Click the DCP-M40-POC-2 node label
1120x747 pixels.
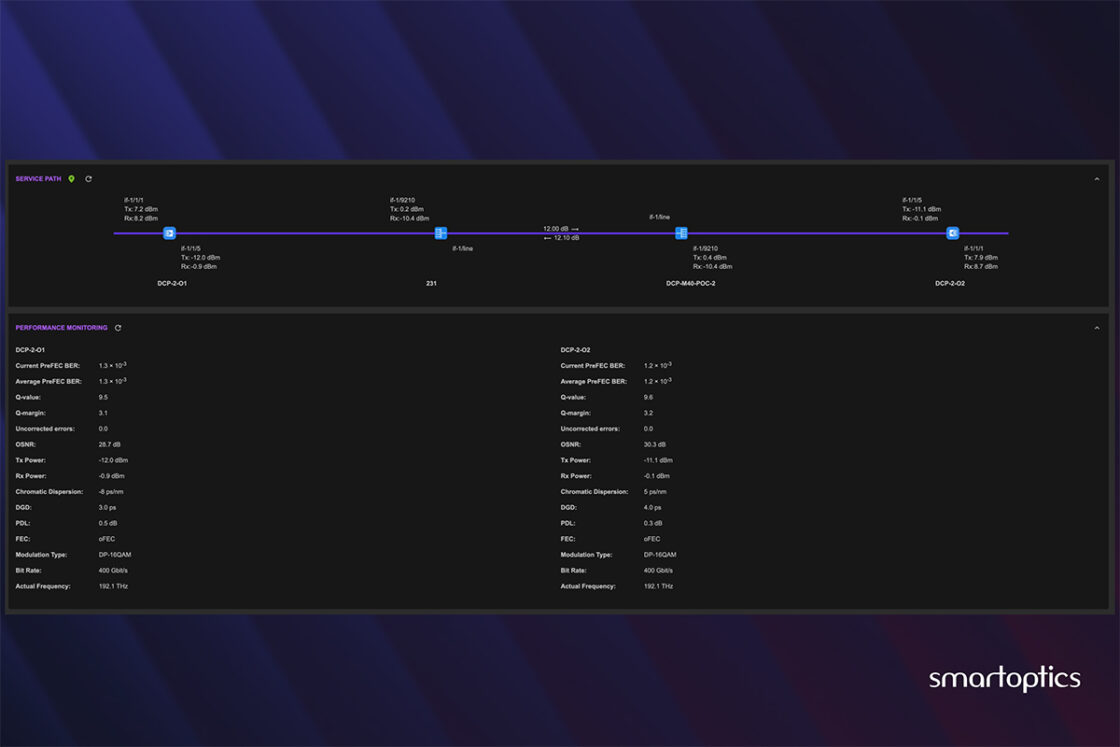(x=690, y=284)
